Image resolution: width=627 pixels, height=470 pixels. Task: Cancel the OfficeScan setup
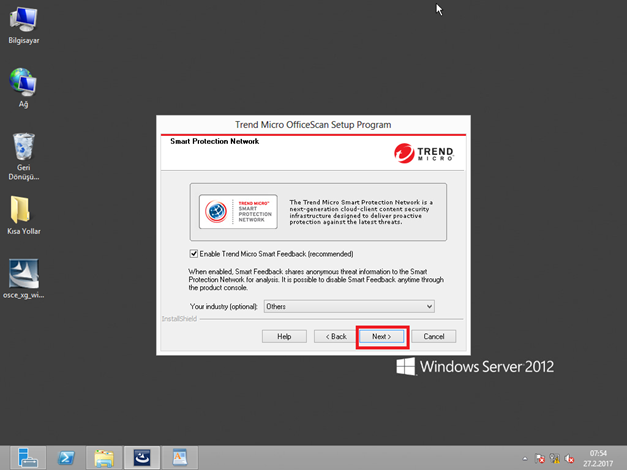[x=434, y=336]
